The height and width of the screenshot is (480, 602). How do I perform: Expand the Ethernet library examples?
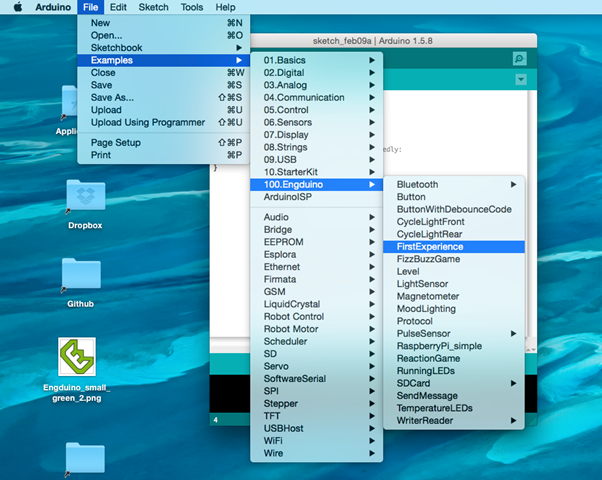(x=316, y=267)
